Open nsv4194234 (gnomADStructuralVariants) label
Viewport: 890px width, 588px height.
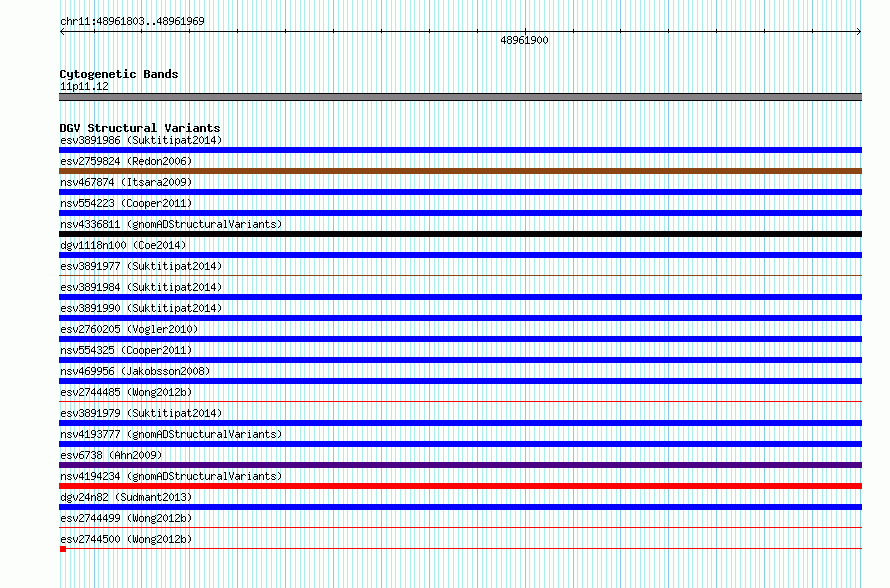tap(171, 476)
